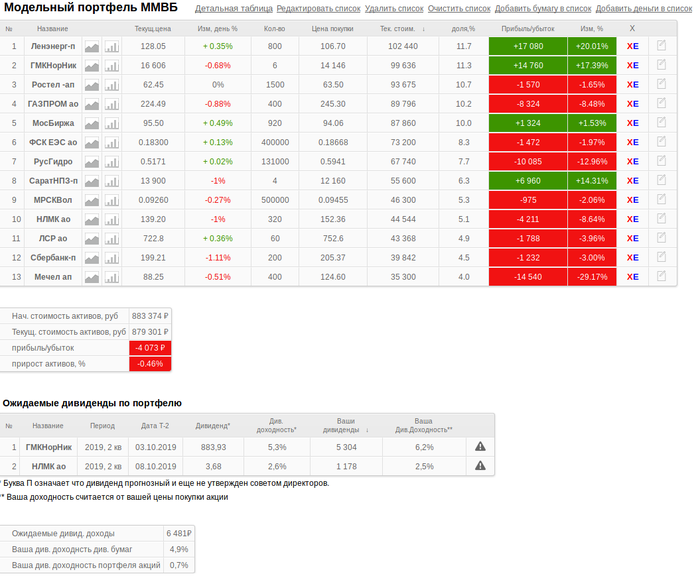Open bar chart icon for ГАЗПРОМ ао
The width and height of the screenshot is (700, 578).
tap(112, 104)
